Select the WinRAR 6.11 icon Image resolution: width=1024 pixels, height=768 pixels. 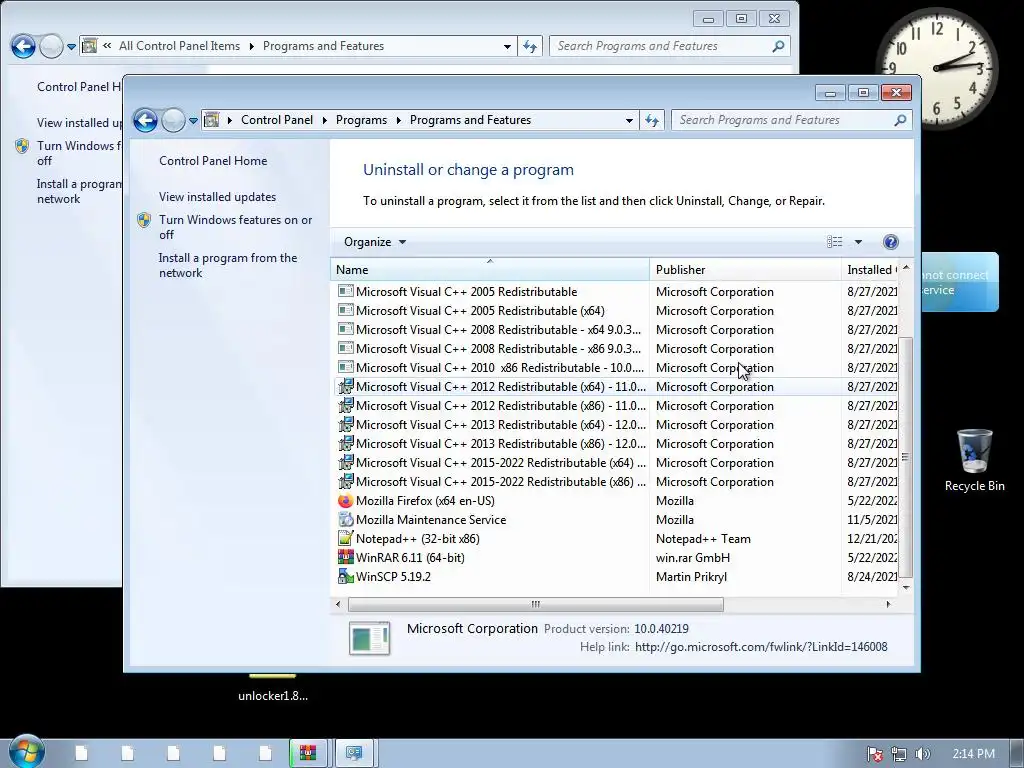click(x=345, y=558)
